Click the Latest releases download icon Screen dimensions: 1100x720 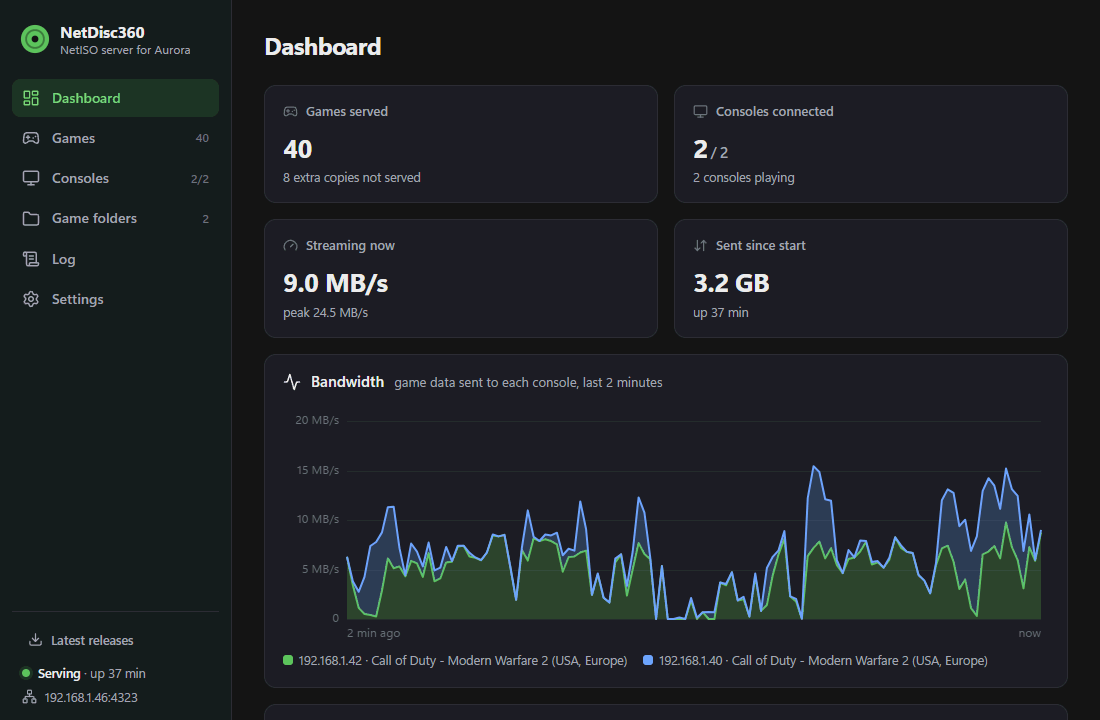35,640
